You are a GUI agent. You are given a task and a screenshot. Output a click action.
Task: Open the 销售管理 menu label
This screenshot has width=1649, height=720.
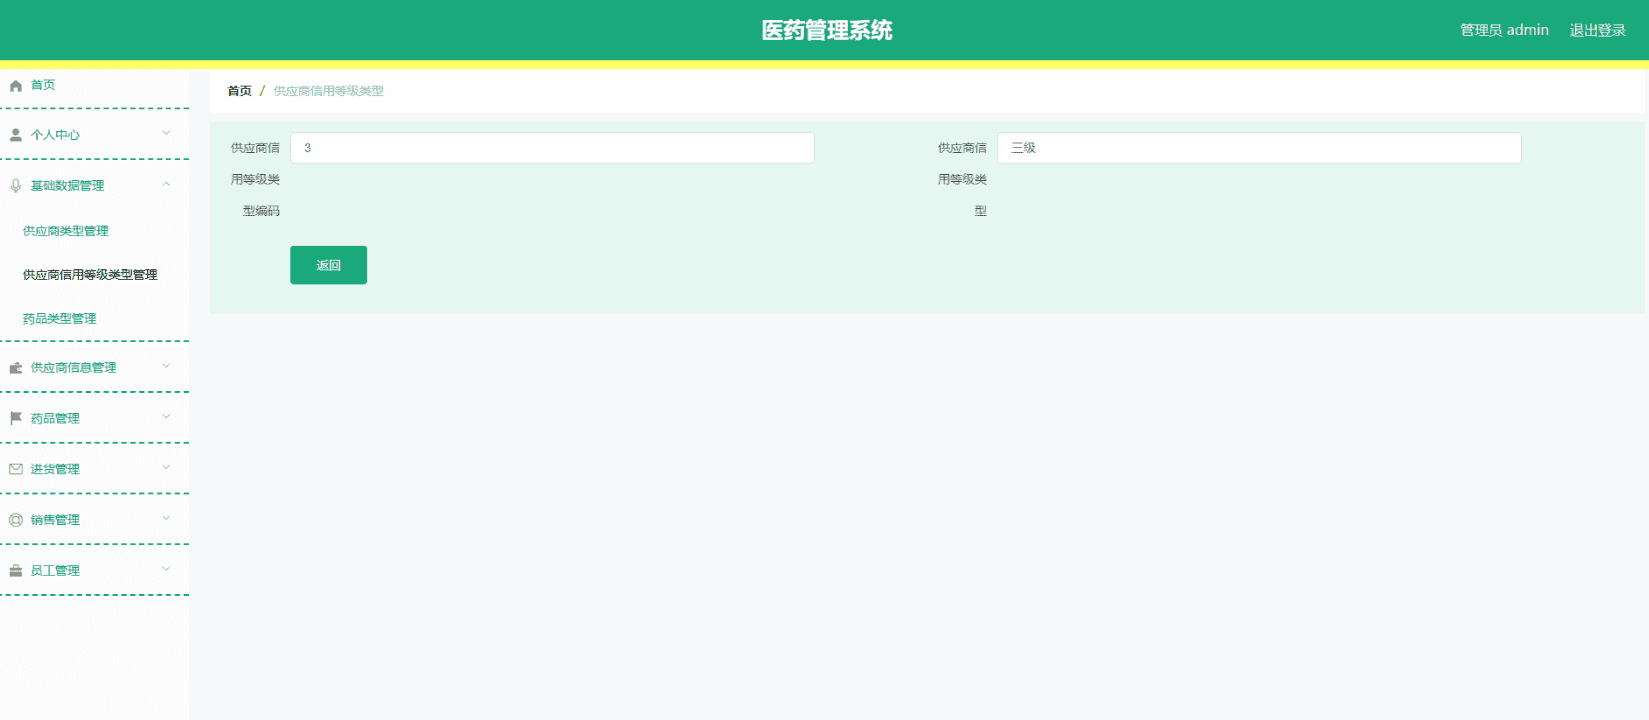pos(55,520)
